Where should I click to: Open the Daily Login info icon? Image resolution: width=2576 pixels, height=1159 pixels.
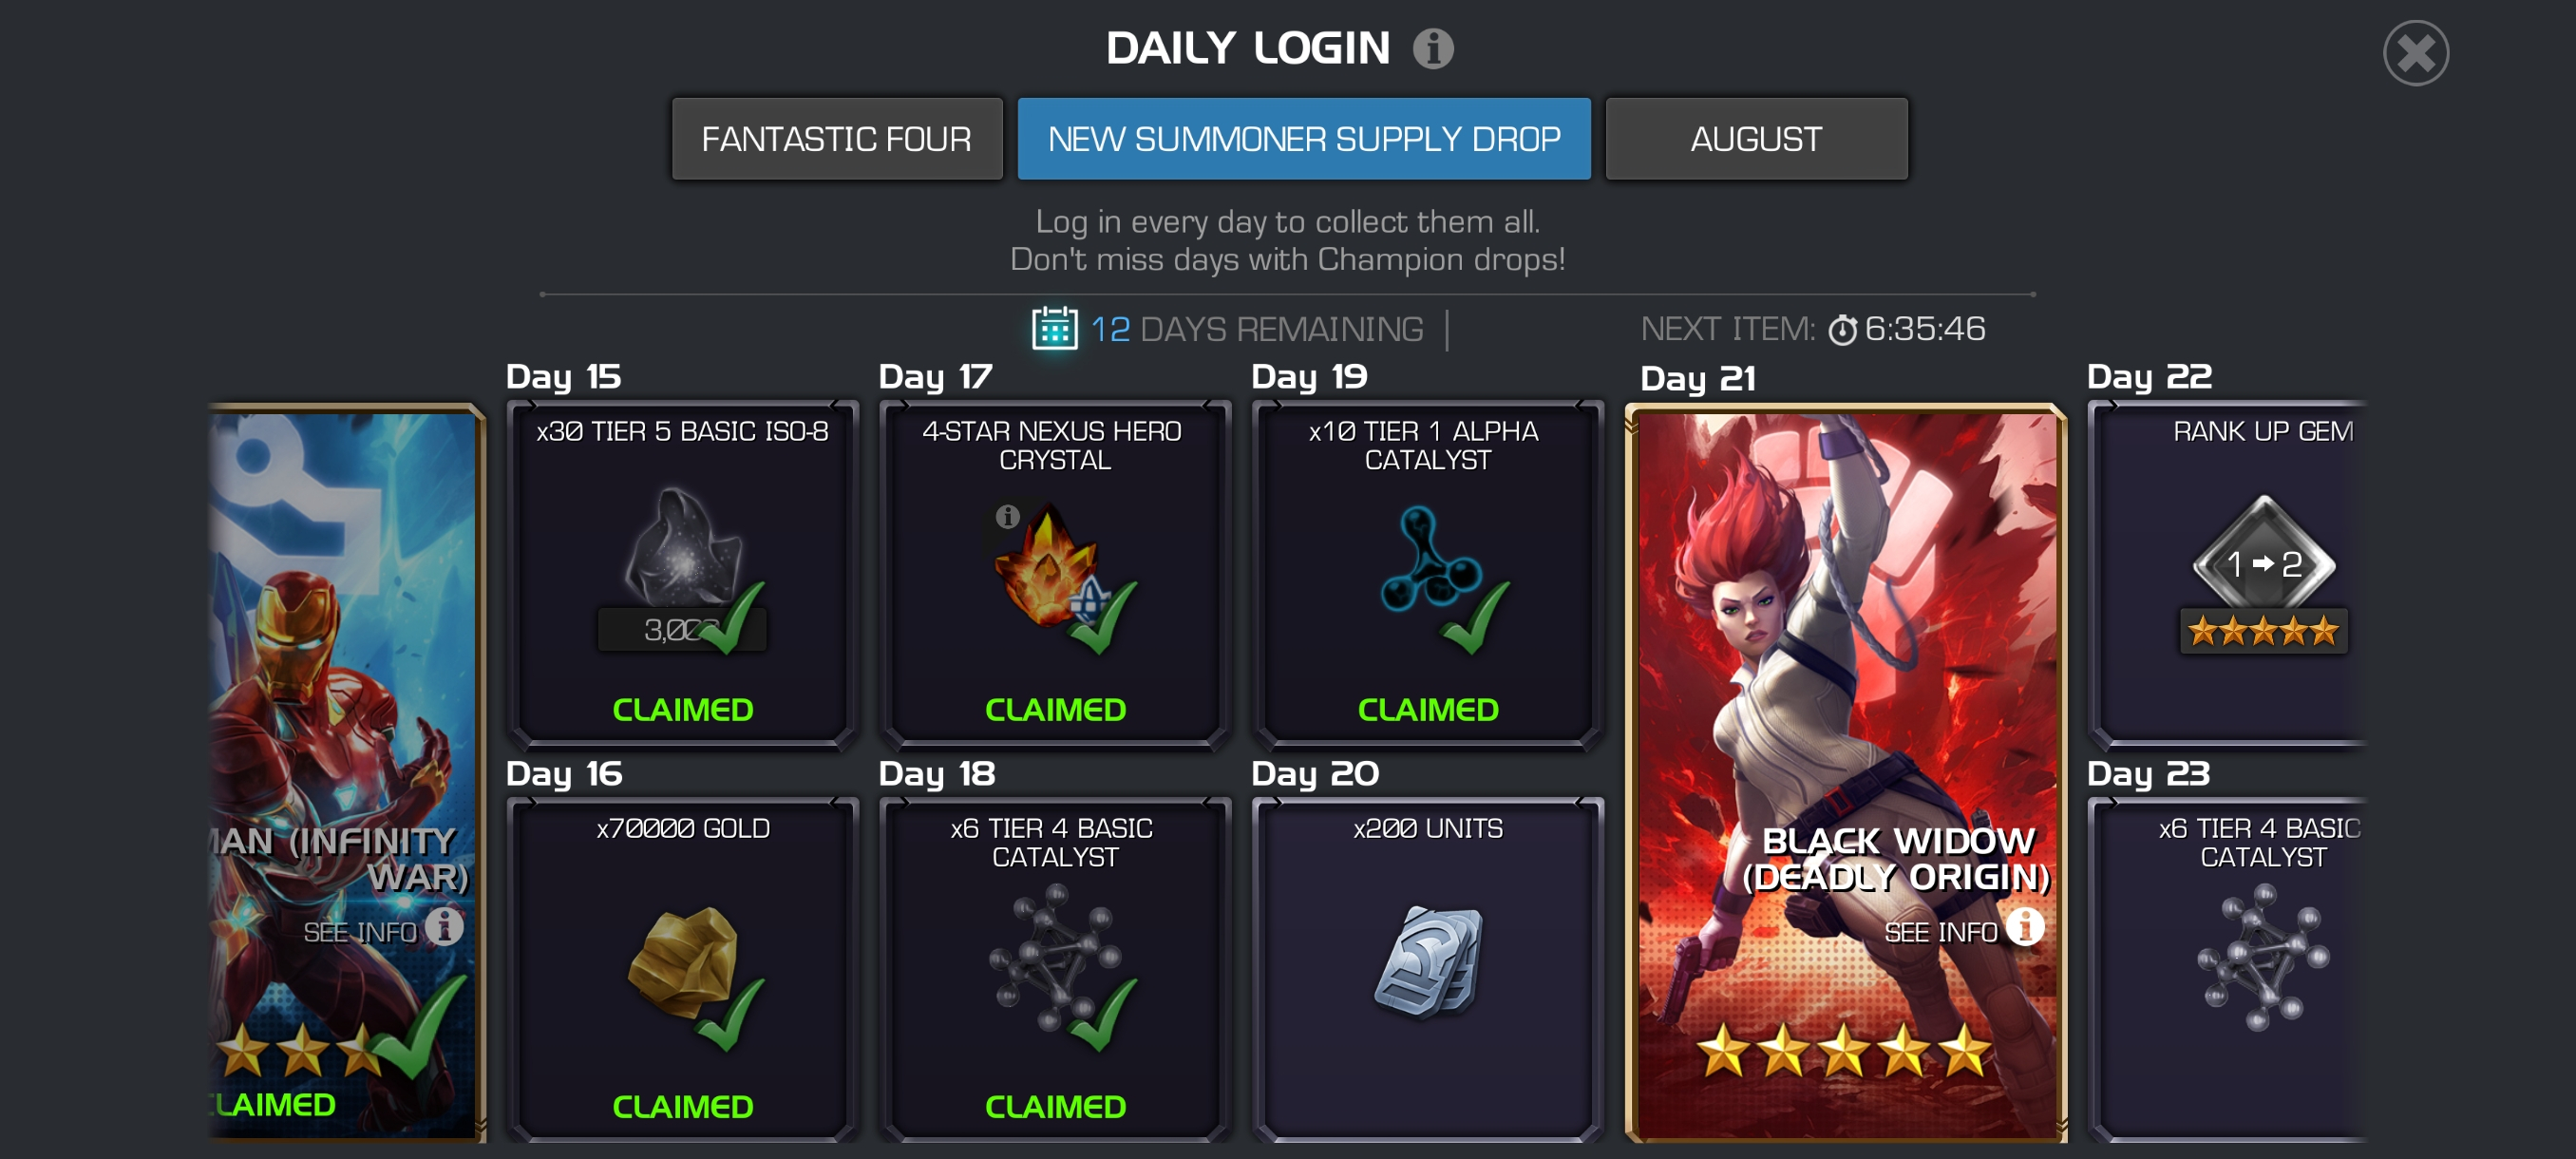1433,48
